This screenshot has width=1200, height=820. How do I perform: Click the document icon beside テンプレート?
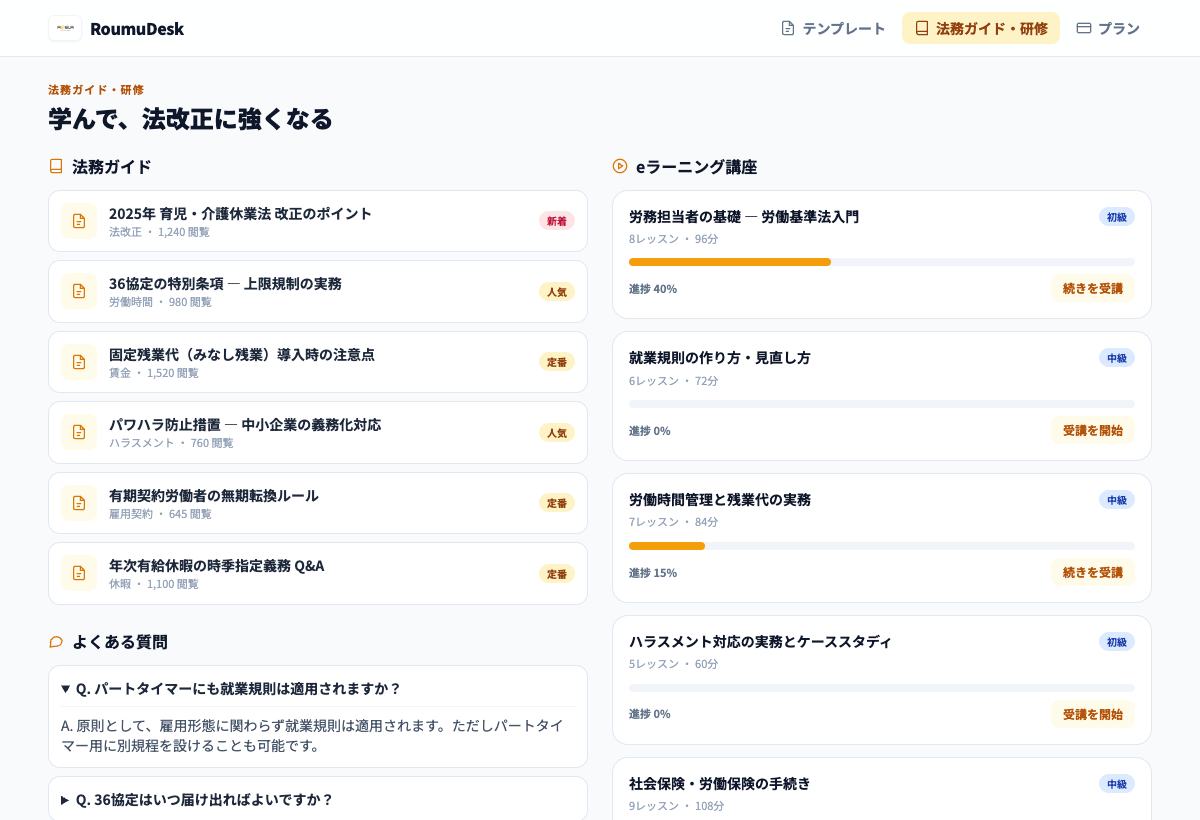pyautogui.click(x=788, y=28)
